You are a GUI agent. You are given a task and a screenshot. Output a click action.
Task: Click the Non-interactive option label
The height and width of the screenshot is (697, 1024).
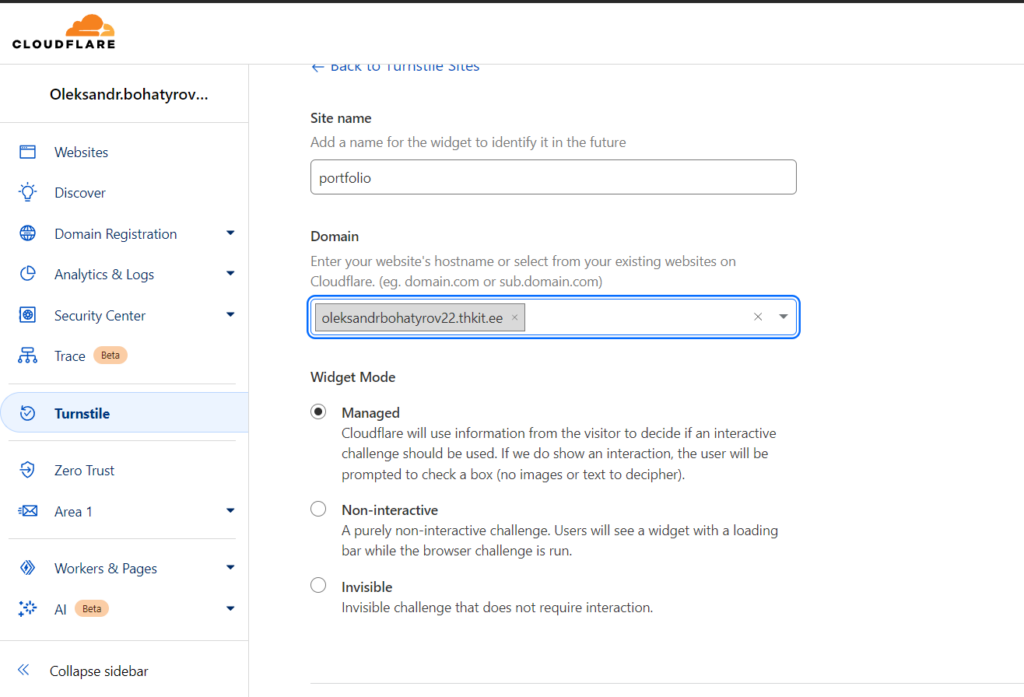389,510
